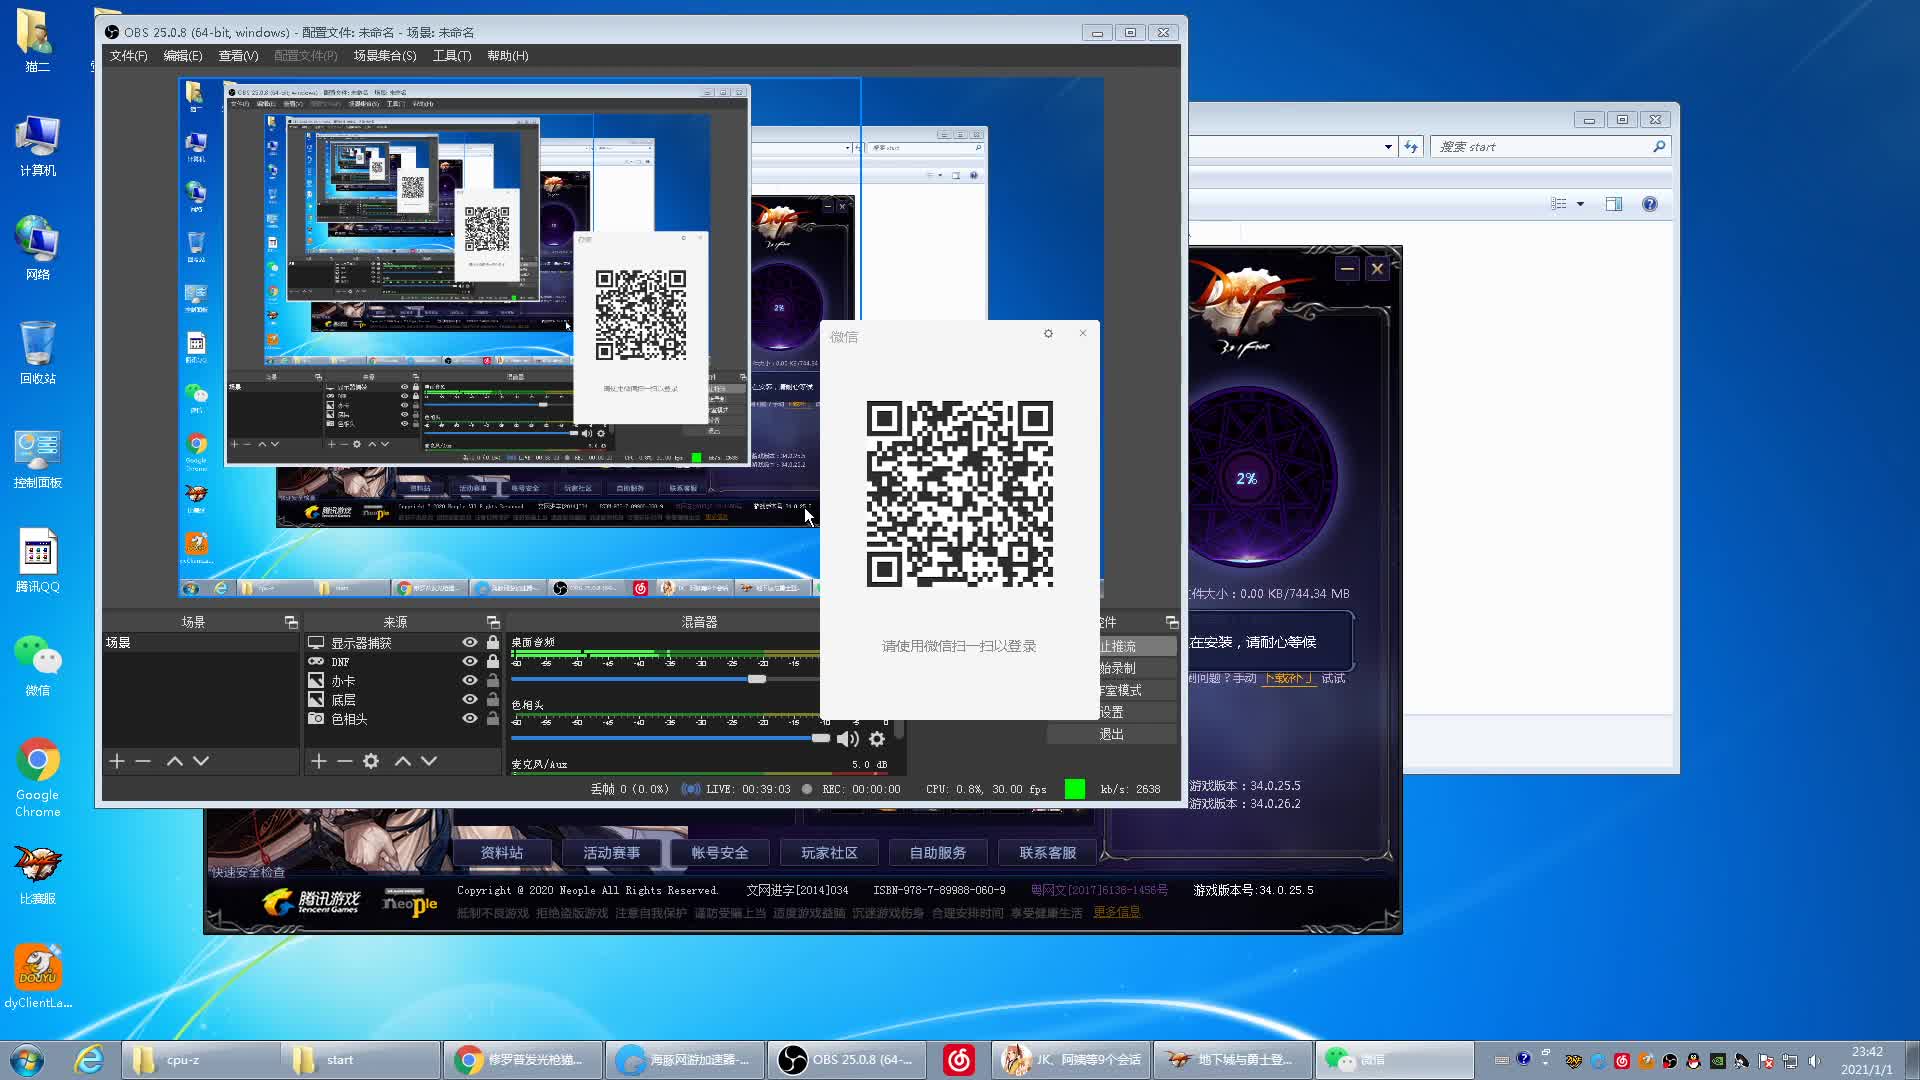Open the 控制面板 desktop icon
The width and height of the screenshot is (1920, 1080).
[38, 457]
